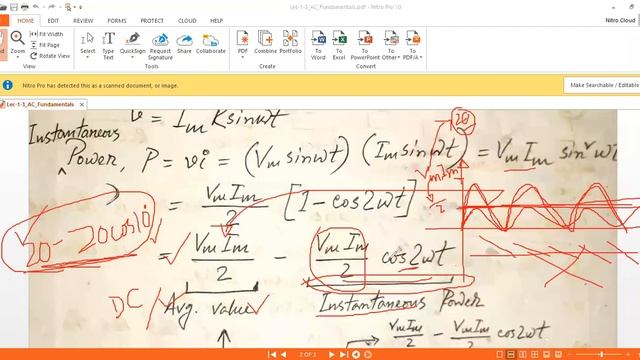Click the Make Searchable / Editable button
Screen dimensions: 640x360
(603, 85)
